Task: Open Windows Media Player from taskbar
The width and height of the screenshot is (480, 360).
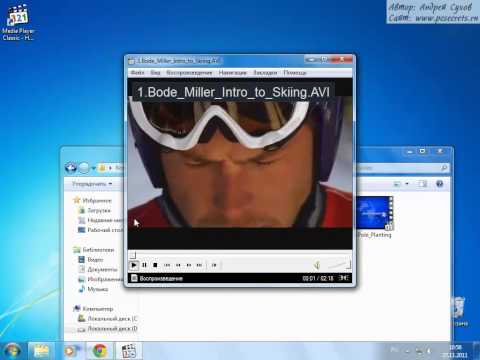Action: click(70, 351)
